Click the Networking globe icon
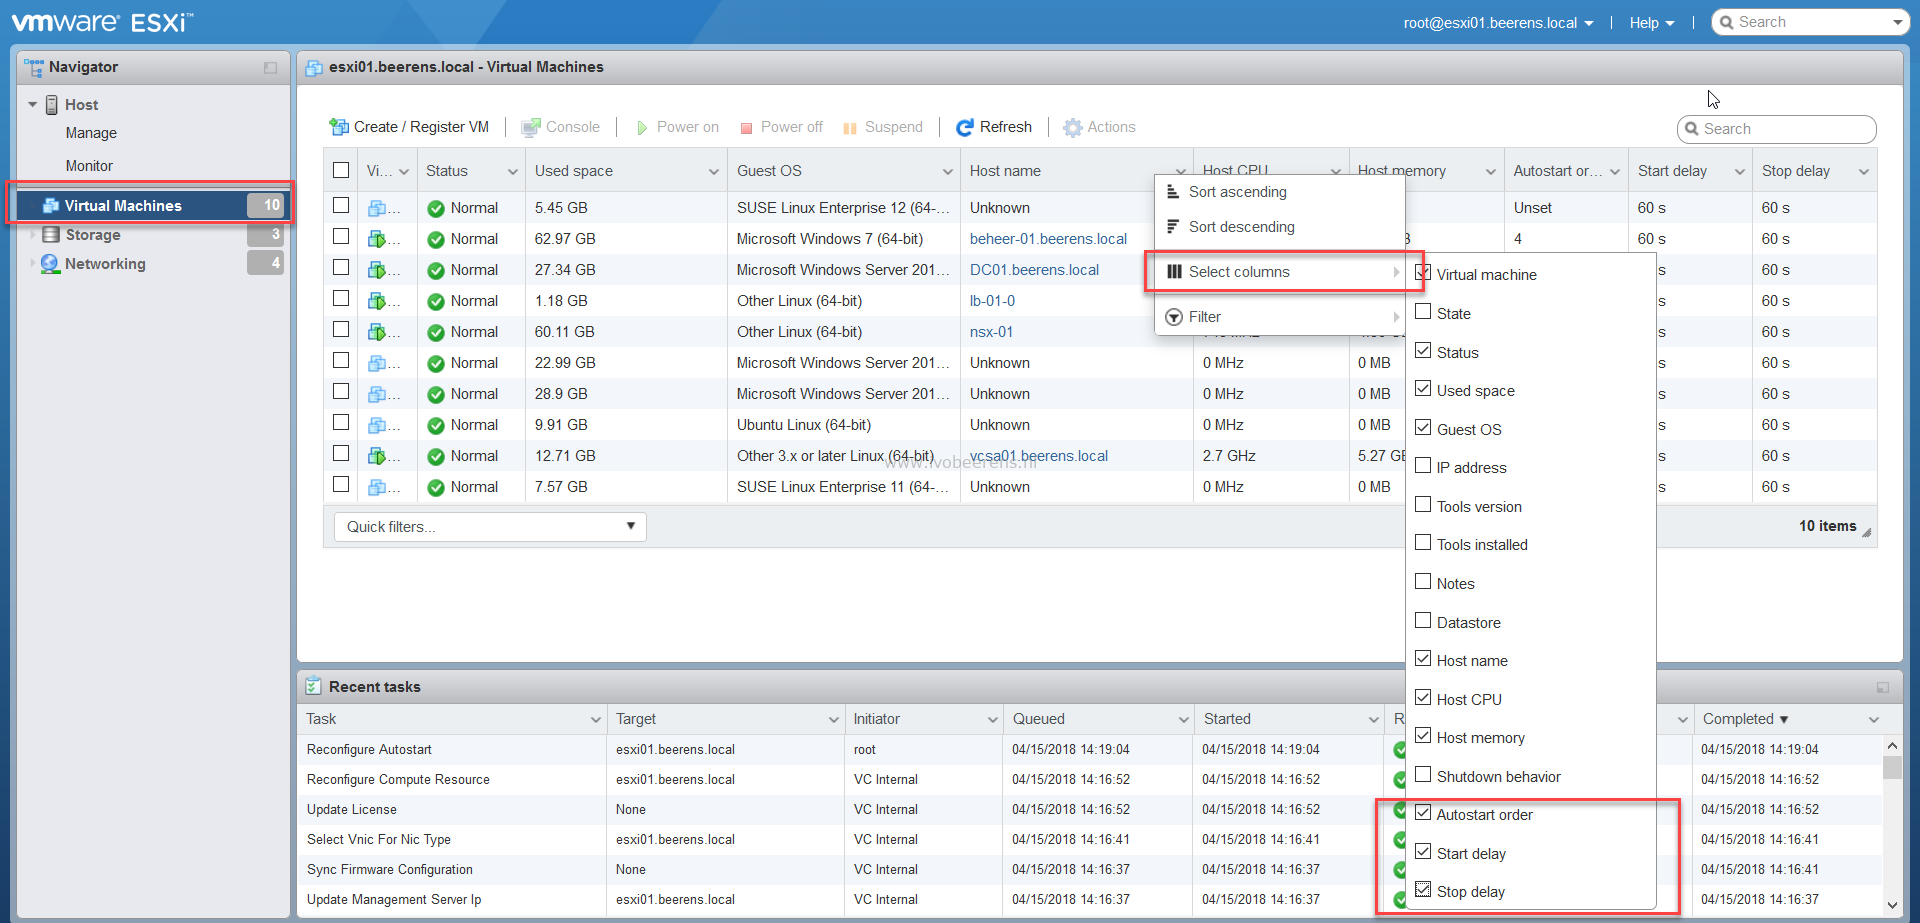1920x923 pixels. pyautogui.click(x=50, y=264)
